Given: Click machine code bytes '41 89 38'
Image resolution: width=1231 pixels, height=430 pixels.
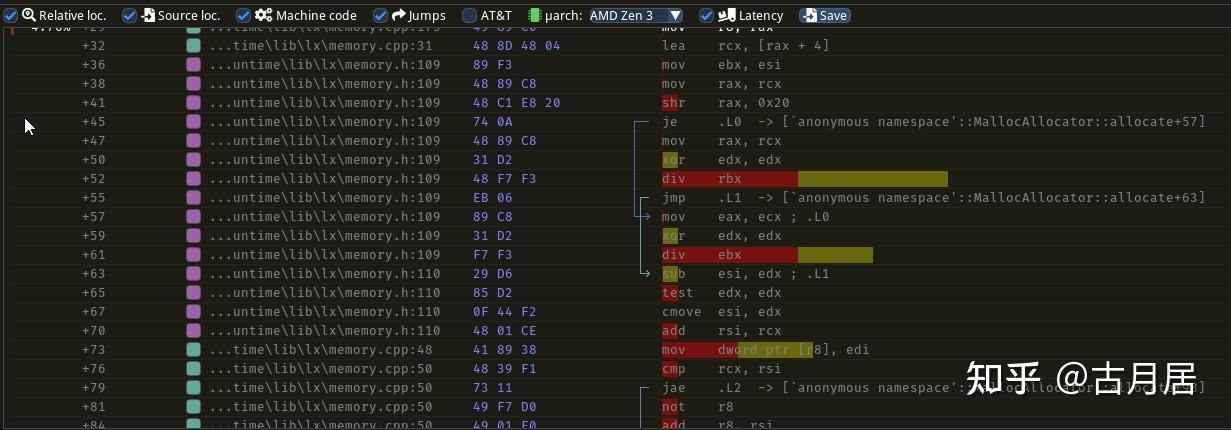Looking at the screenshot, I should pos(505,349).
